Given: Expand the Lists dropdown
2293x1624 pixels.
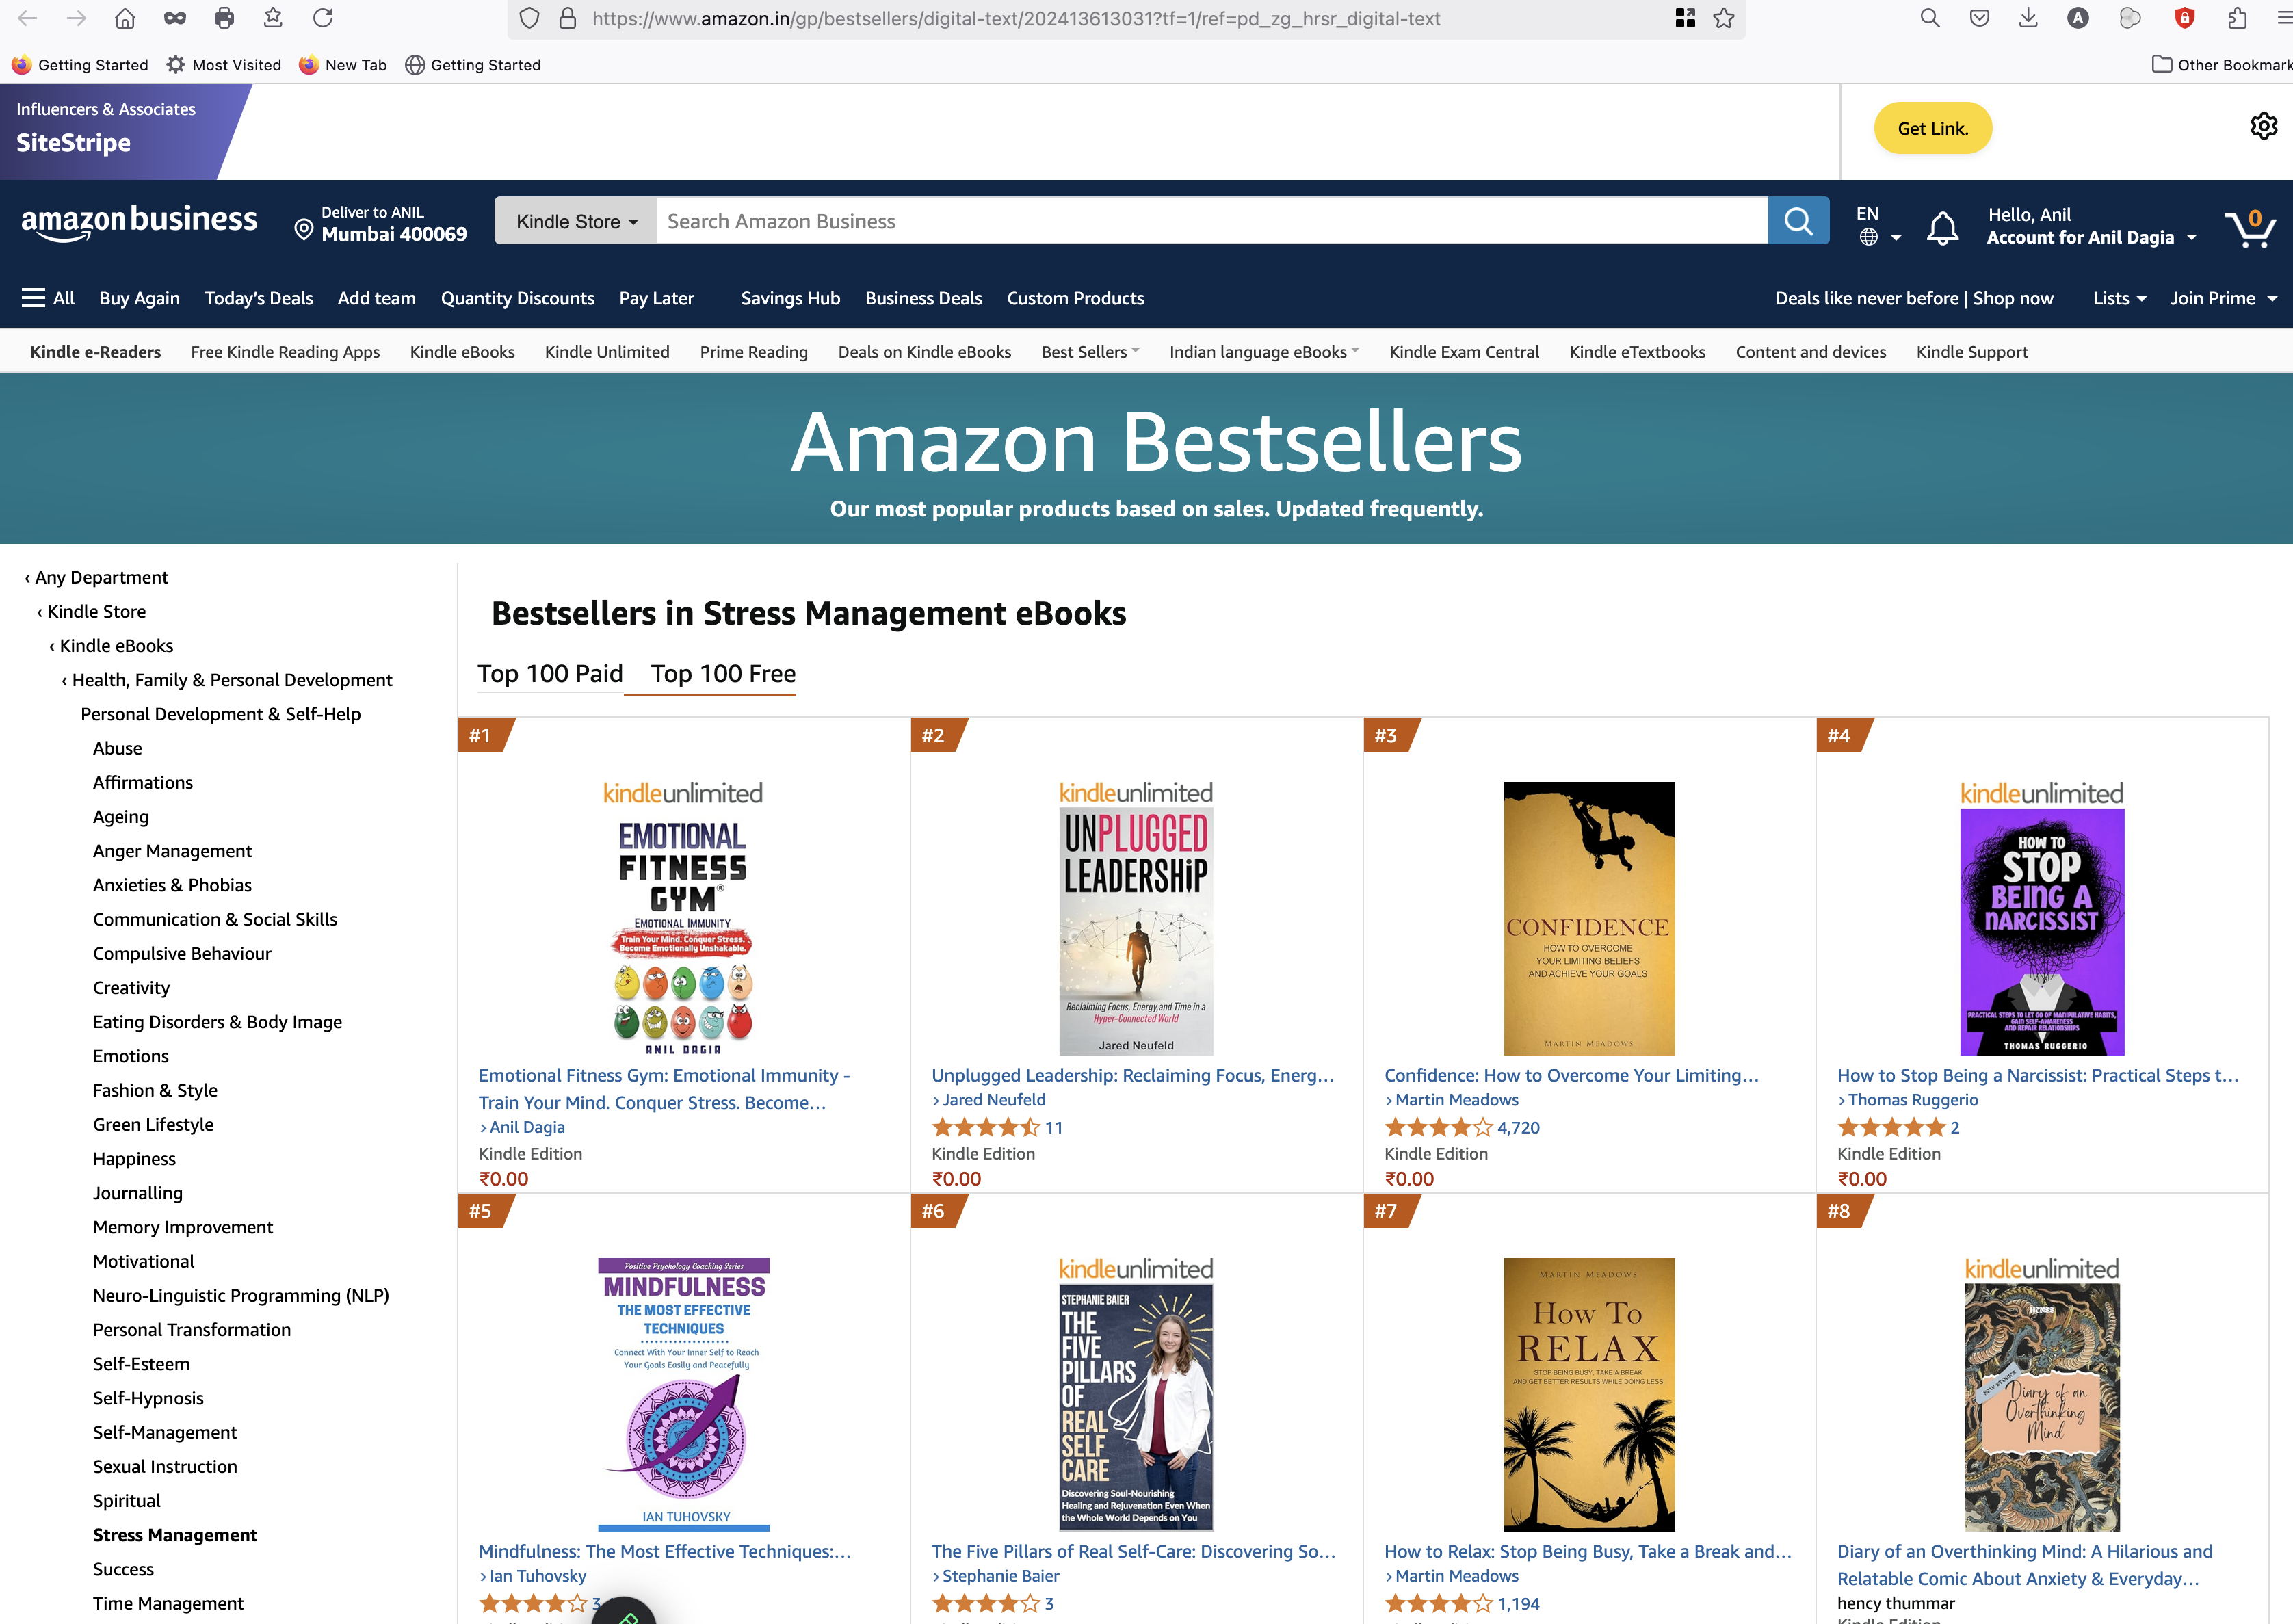Looking at the screenshot, I should click(2119, 298).
